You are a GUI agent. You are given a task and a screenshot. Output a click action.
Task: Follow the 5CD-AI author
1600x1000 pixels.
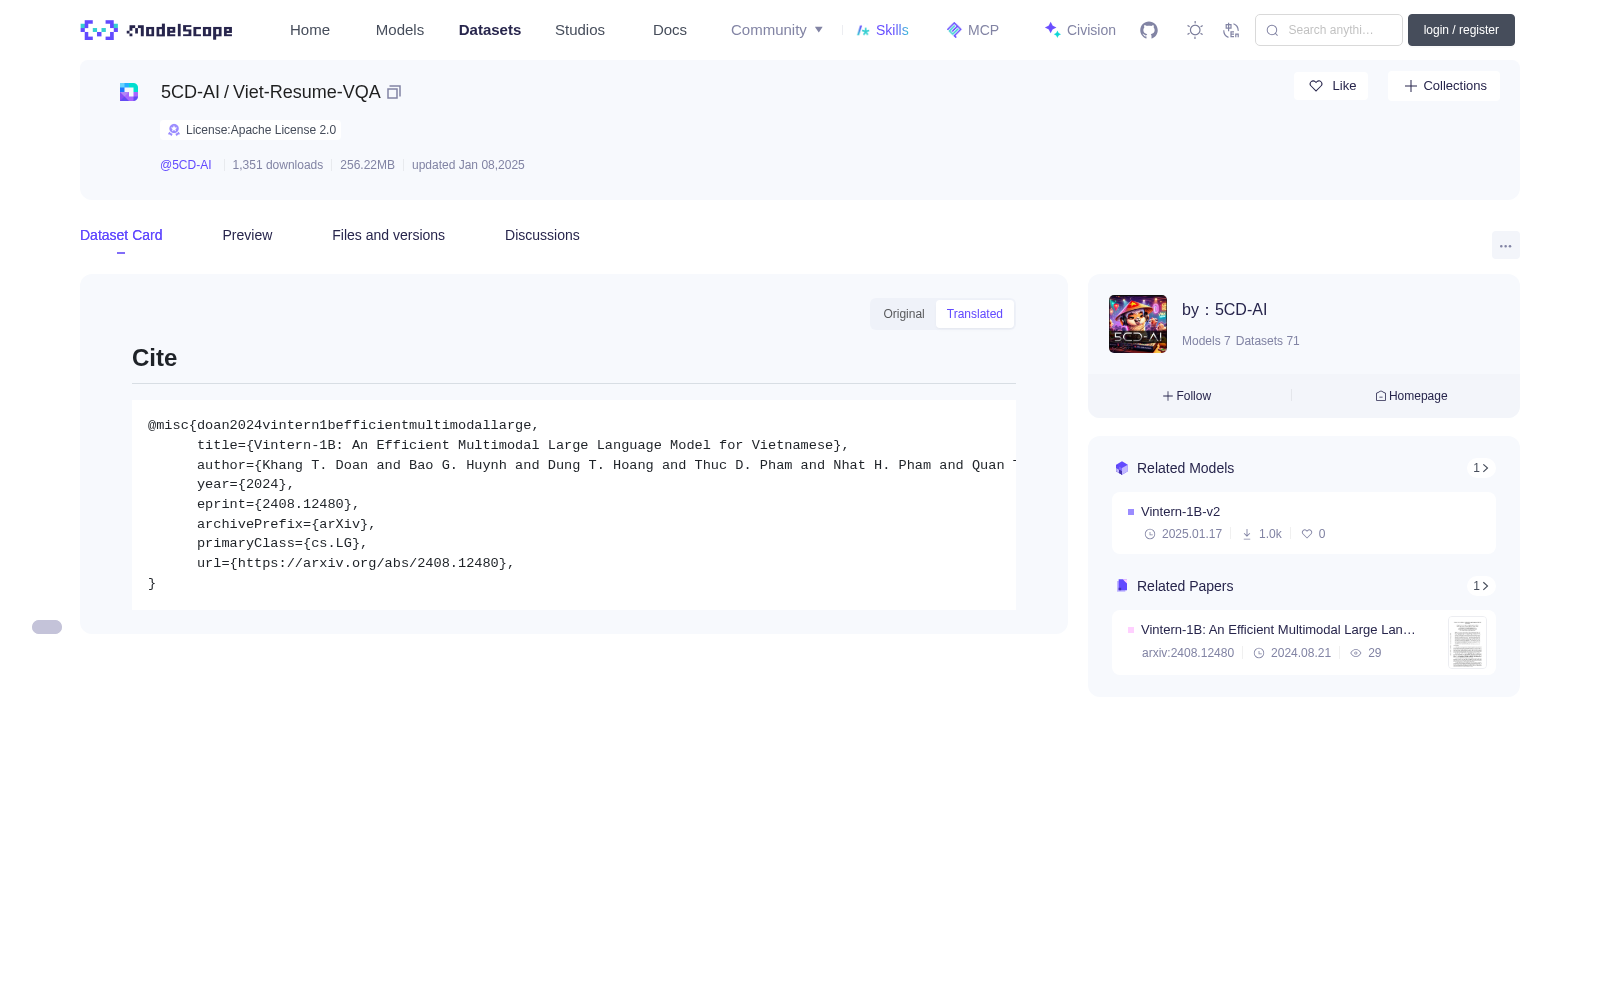click(x=1187, y=396)
